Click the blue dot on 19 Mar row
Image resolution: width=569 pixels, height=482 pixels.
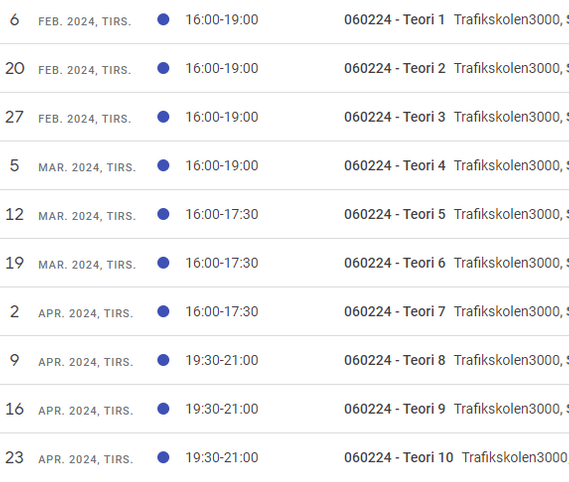point(163,262)
